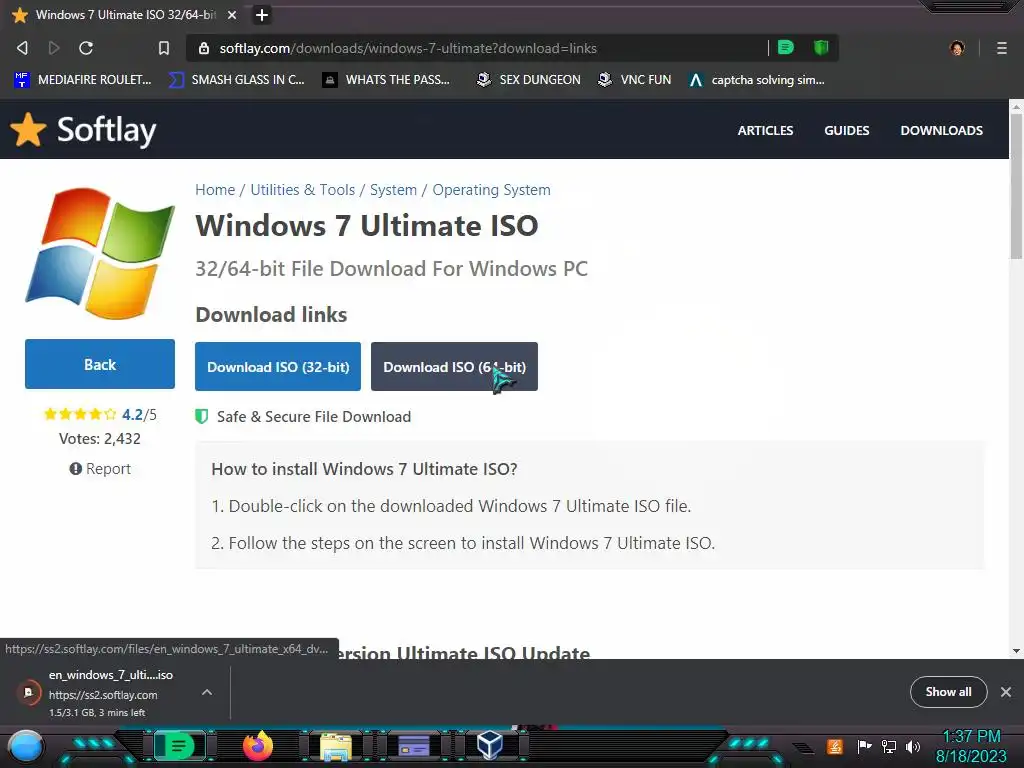The width and height of the screenshot is (1024, 768).
Task: Open the ARTICLES menu item
Action: coord(765,130)
